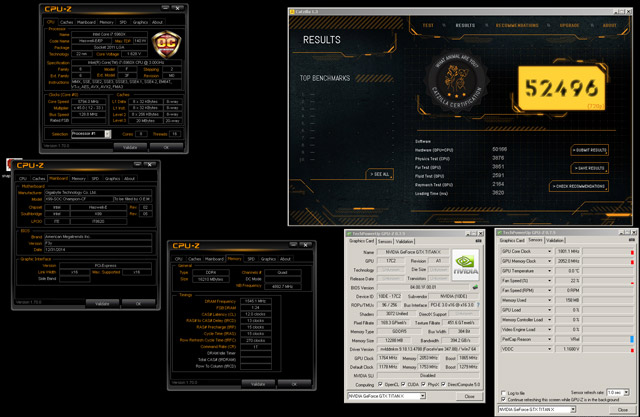Enable the Log to file checkbox
This screenshot has width=640, height=417.
pos(503,393)
